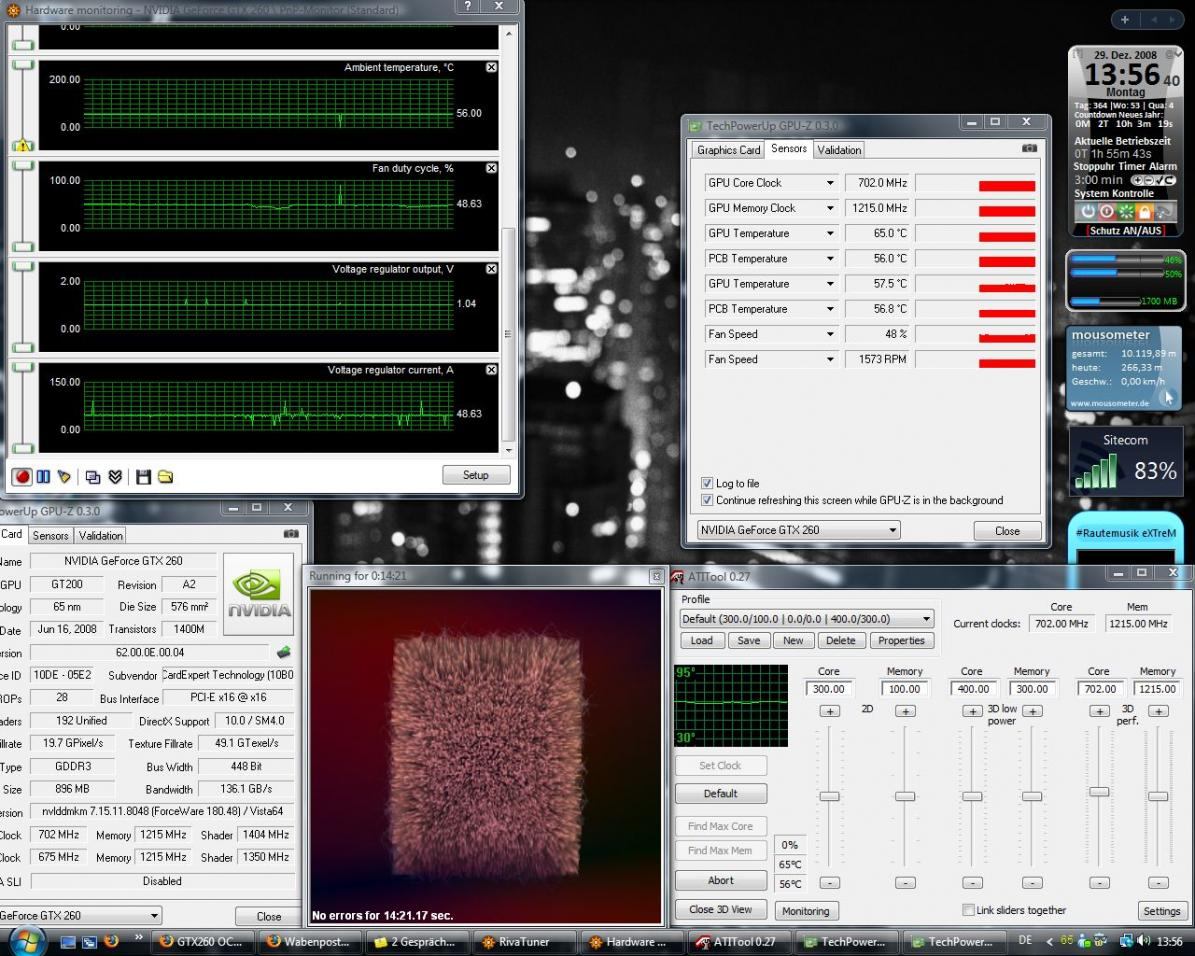
Task: Click the clear-history brush icon in Hardware monitoring
Action: (x=65, y=476)
